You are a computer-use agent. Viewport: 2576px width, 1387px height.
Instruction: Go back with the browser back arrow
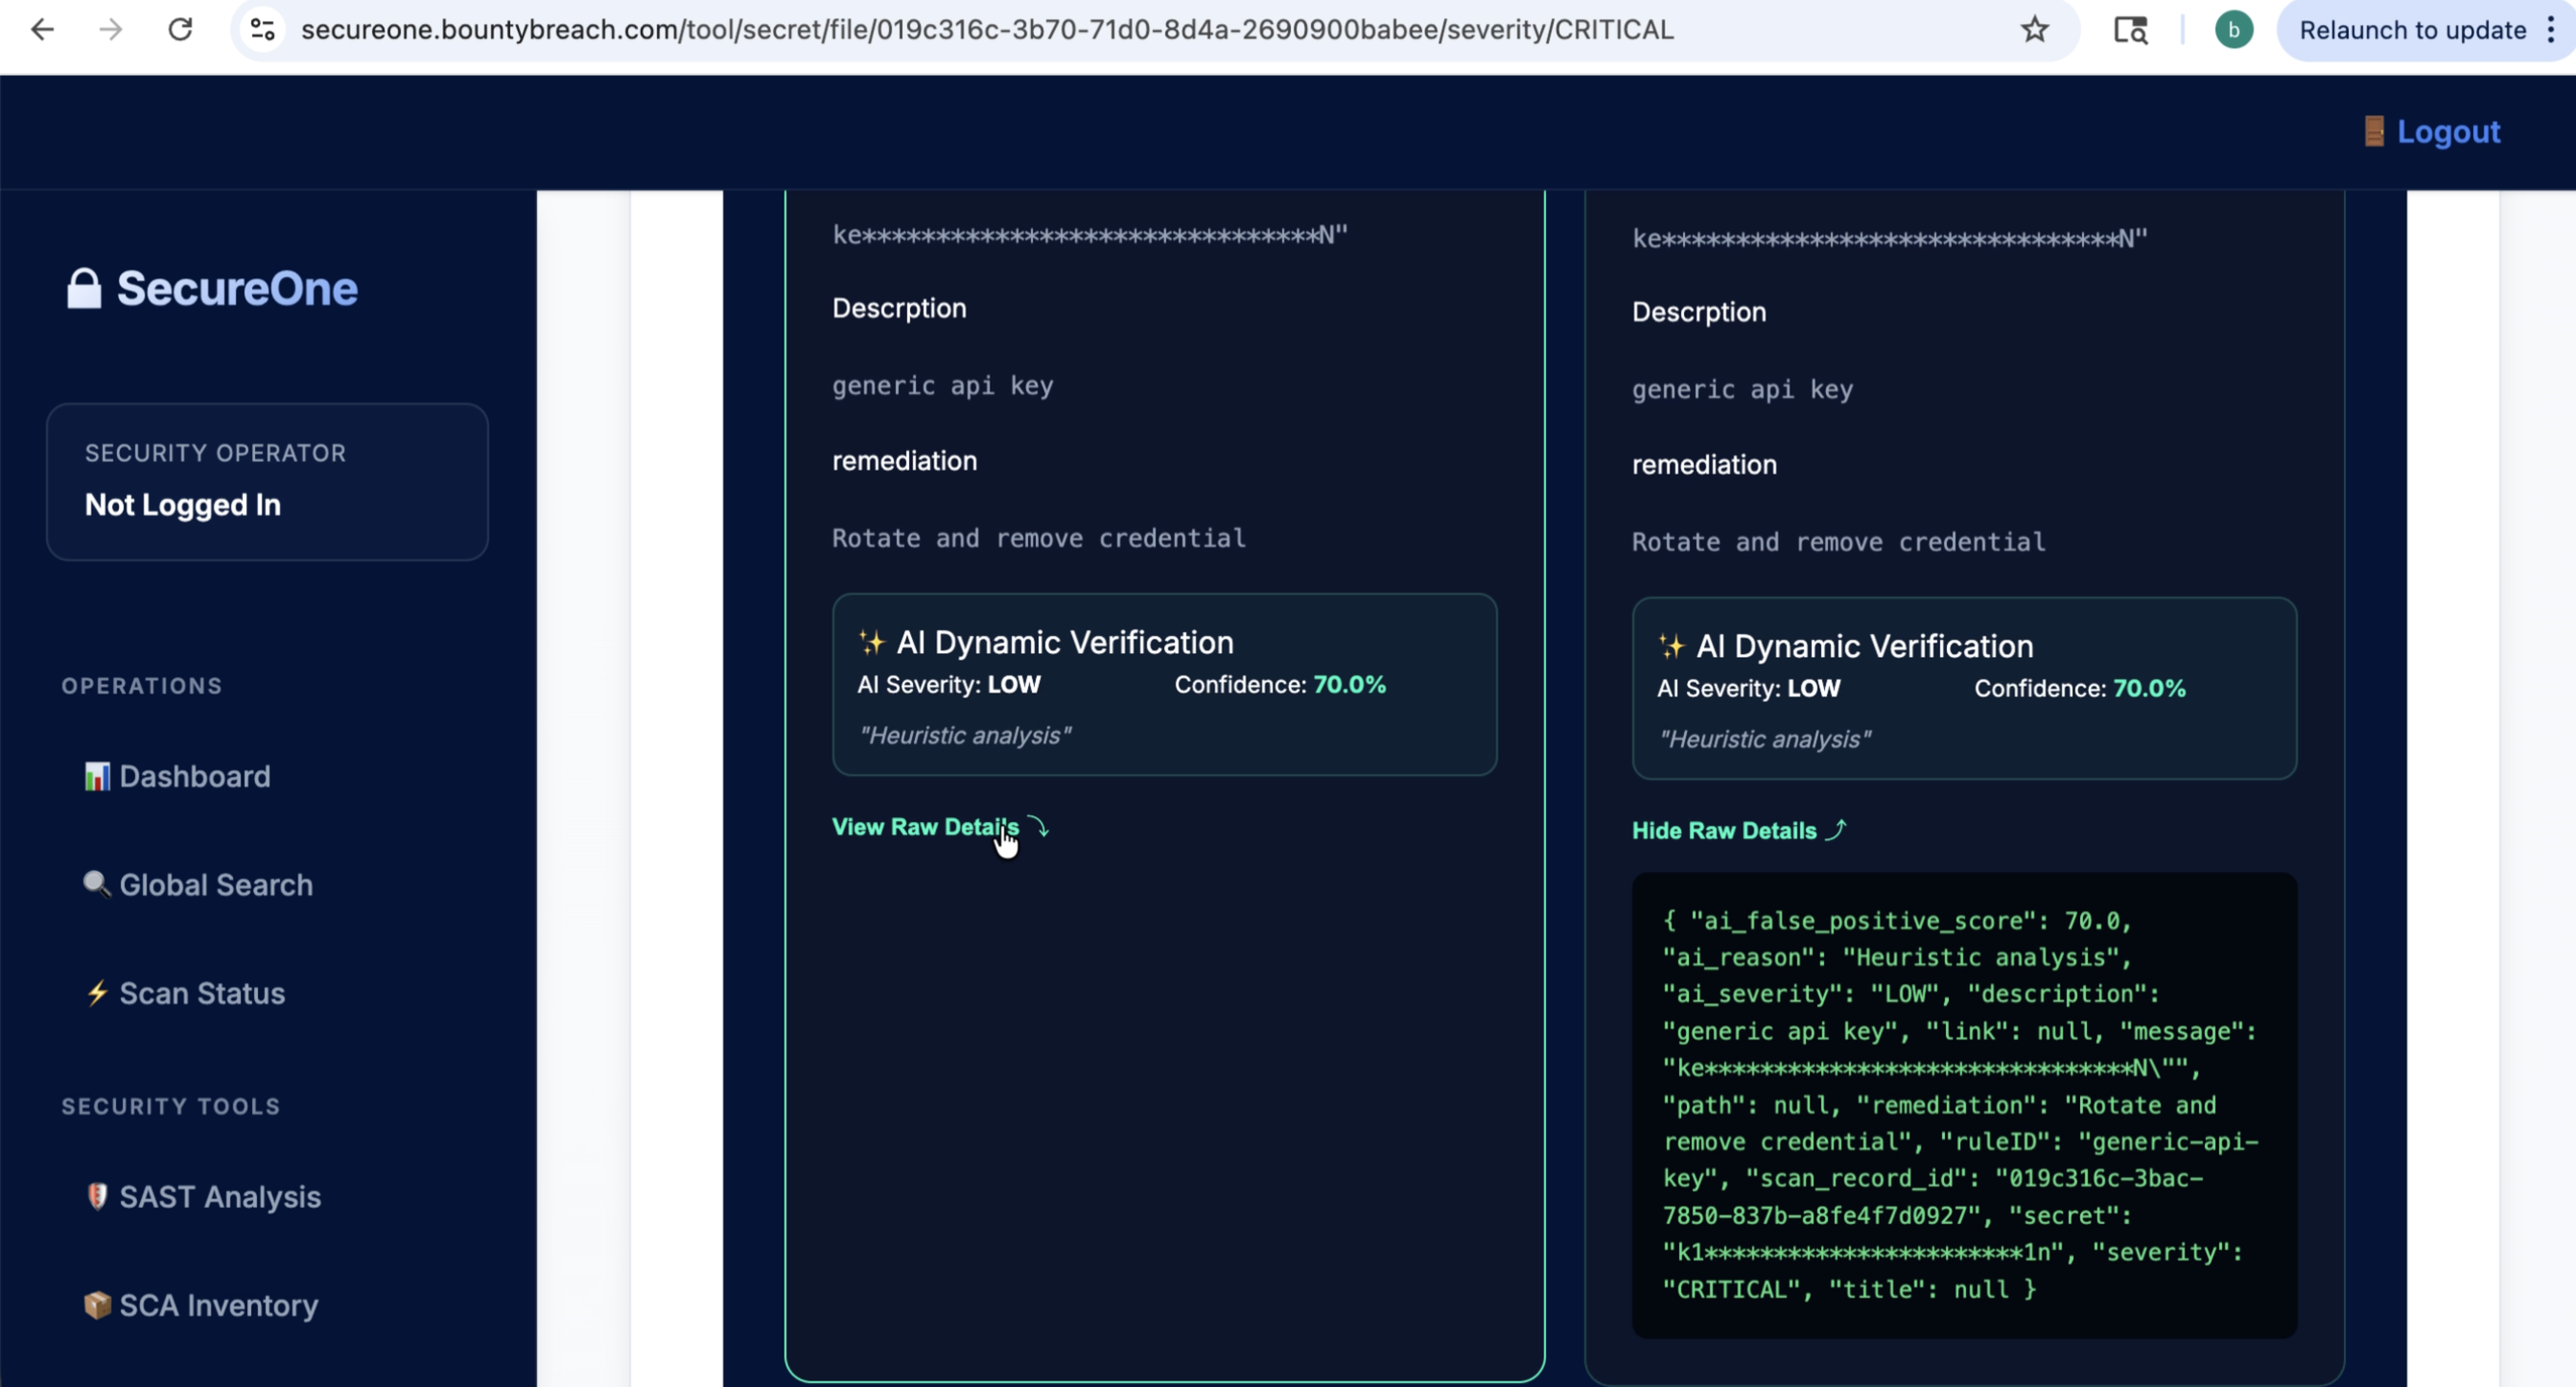pos(42,30)
